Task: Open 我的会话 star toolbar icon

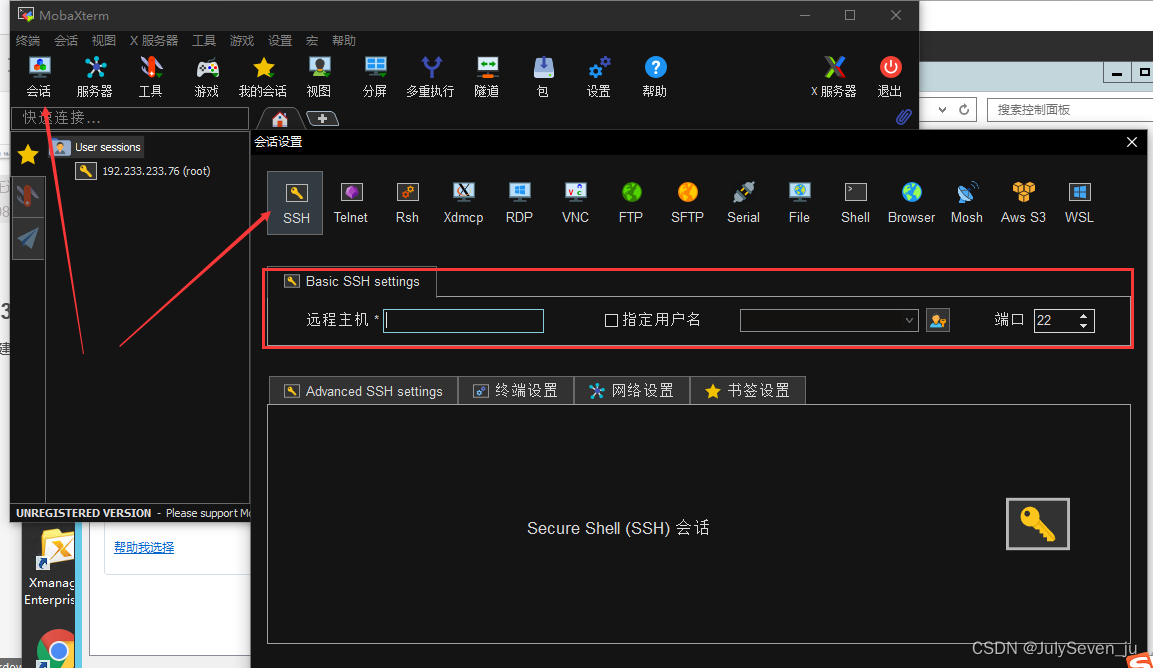Action: 263,77
